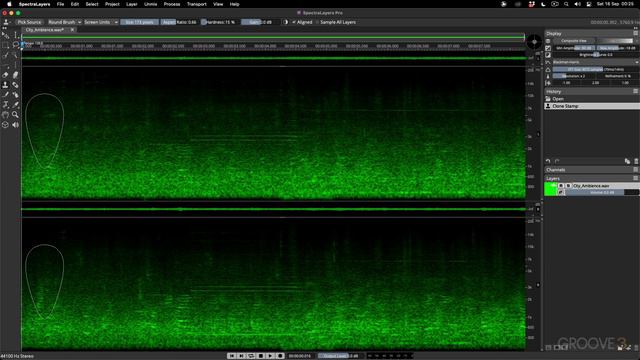Open the Apple menu
Viewport: 640px width, 360px height.
pyautogui.click(x=9, y=4)
